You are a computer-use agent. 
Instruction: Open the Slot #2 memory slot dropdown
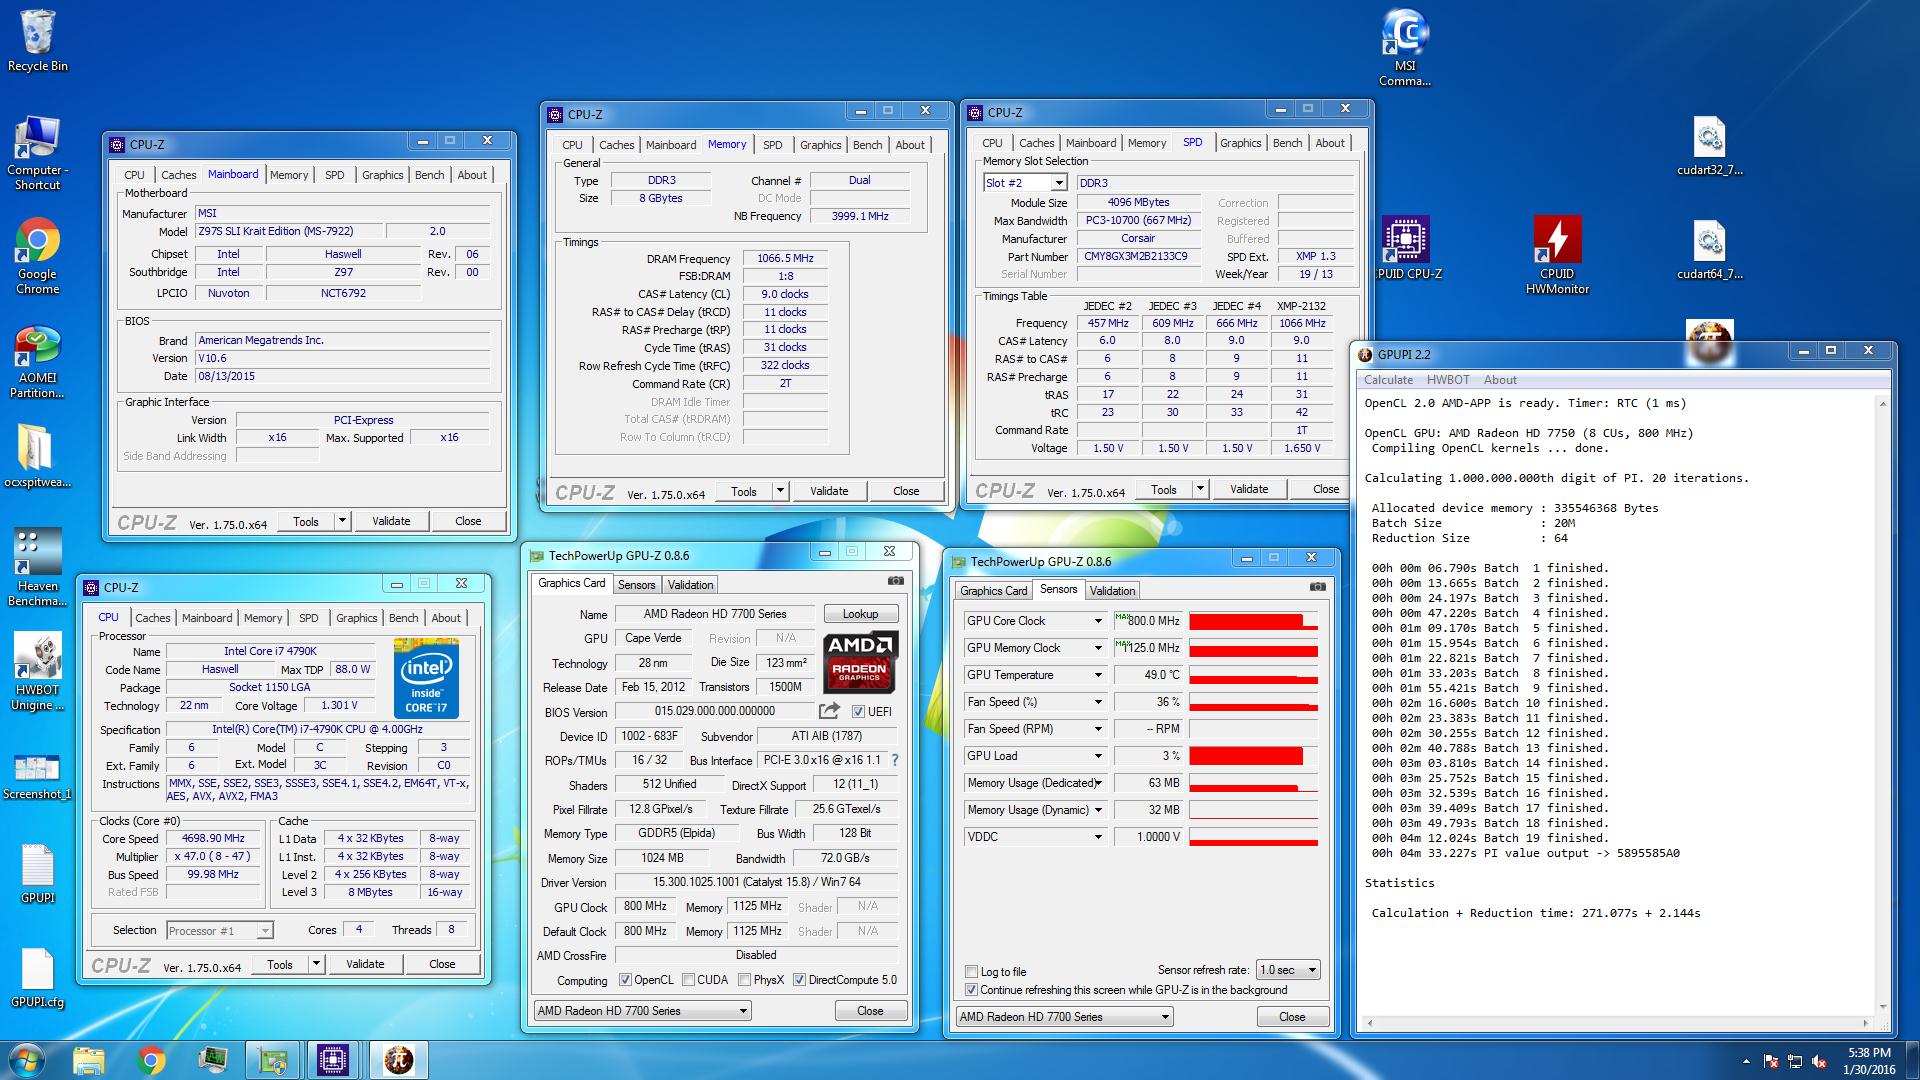[x=1025, y=183]
